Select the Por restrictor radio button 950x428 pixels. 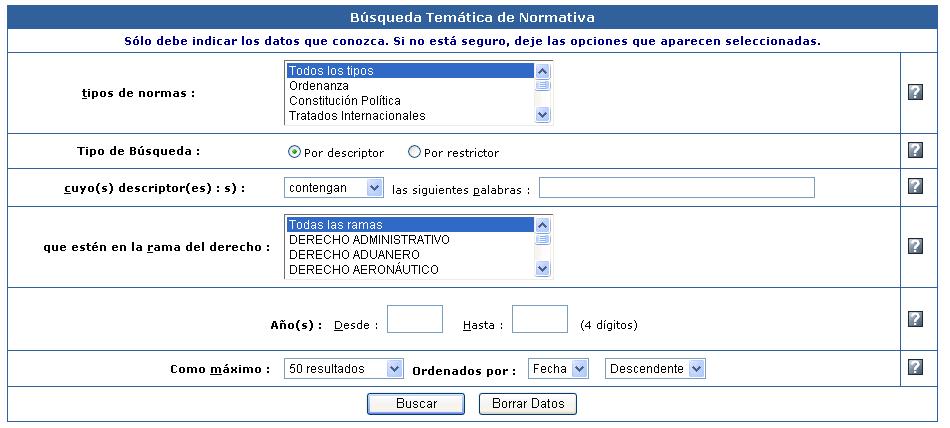(414, 152)
